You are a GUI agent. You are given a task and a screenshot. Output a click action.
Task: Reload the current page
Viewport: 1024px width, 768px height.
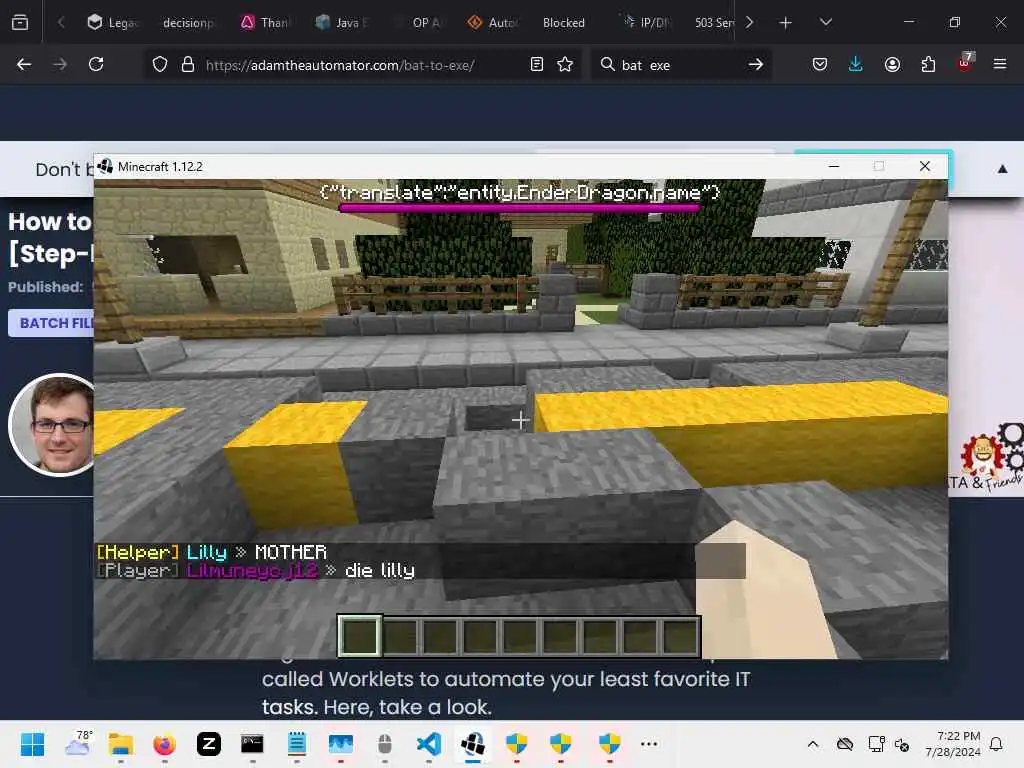(96, 64)
